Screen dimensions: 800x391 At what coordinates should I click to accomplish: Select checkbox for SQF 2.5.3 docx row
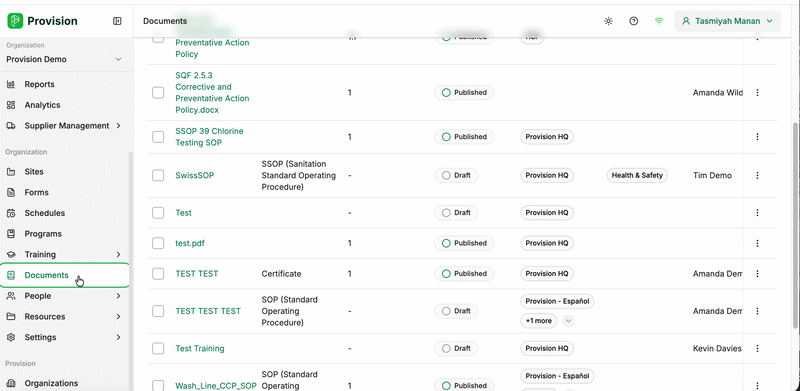tap(158, 92)
